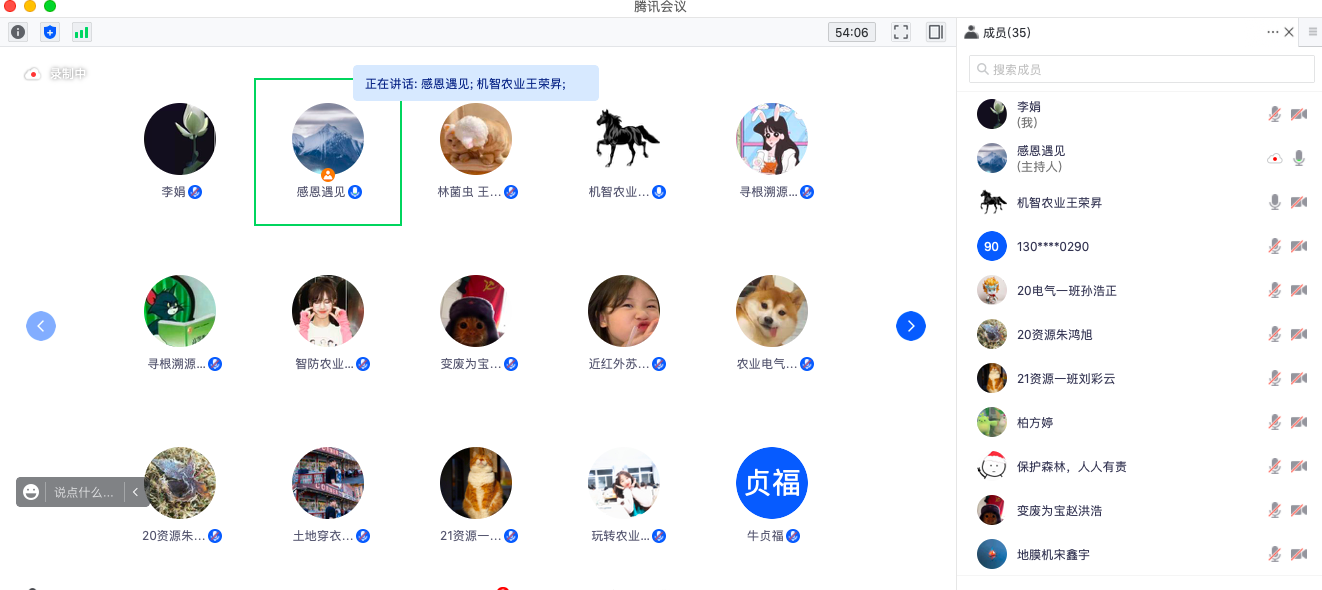The image size is (1322, 590).
Task: Click the recording status icon
Action: 33,74
